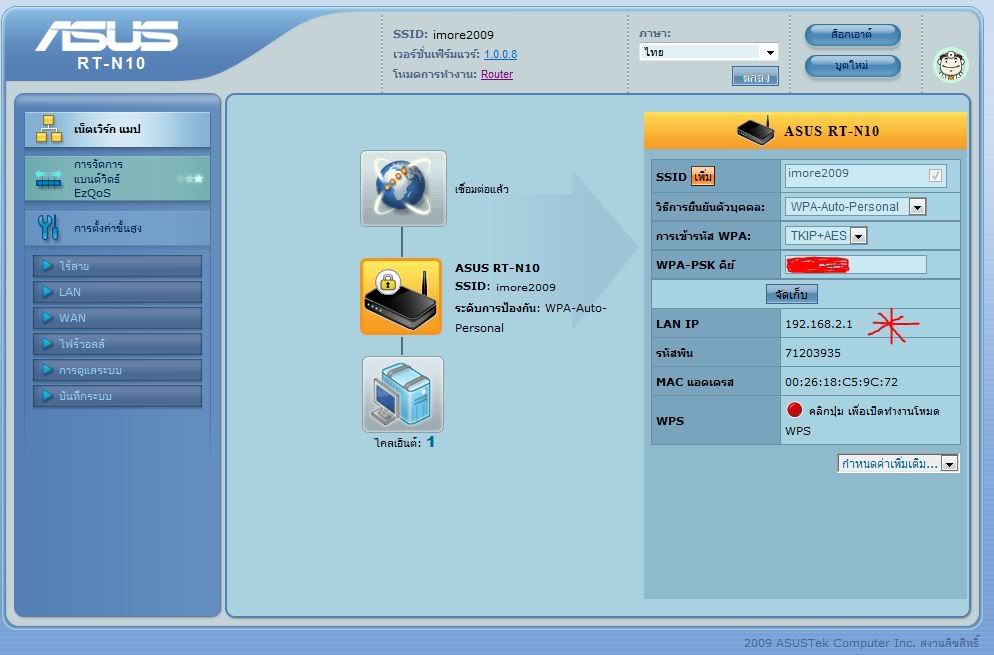Image resolution: width=994 pixels, height=655 pixels.
Task: Click inside the WPA-PSK key field
Action: [x=855, y=265]
